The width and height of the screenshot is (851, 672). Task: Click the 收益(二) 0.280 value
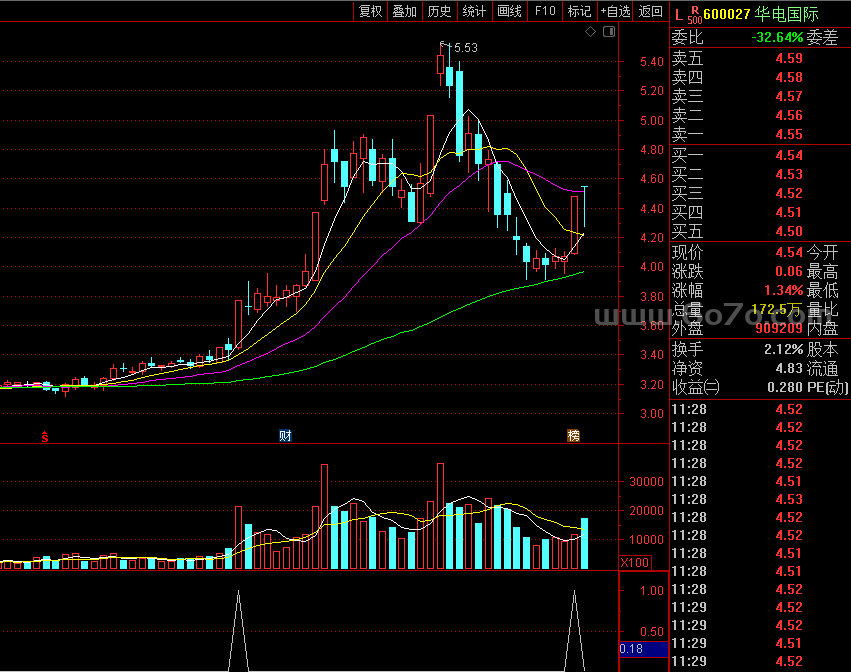tap(784, 388)
